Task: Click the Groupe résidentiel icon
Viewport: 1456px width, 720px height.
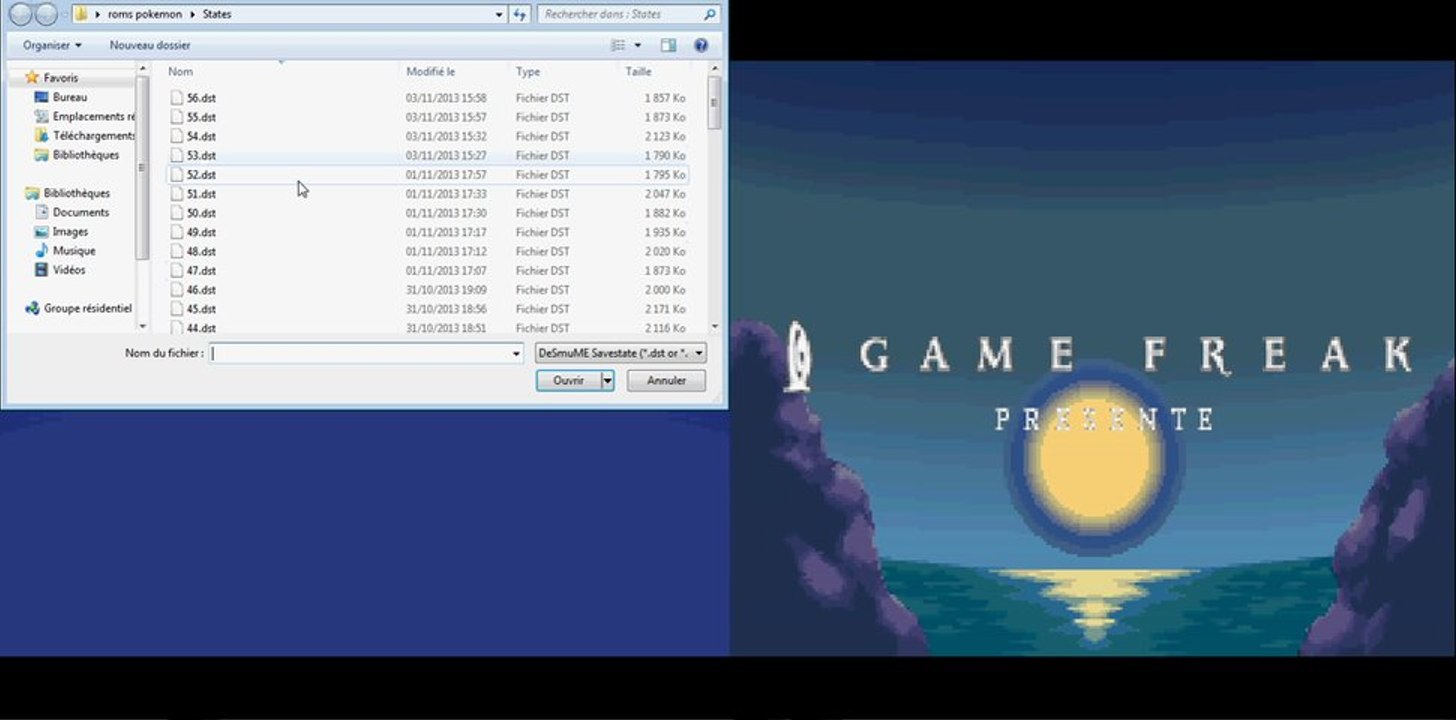Action: coord(32,309)
